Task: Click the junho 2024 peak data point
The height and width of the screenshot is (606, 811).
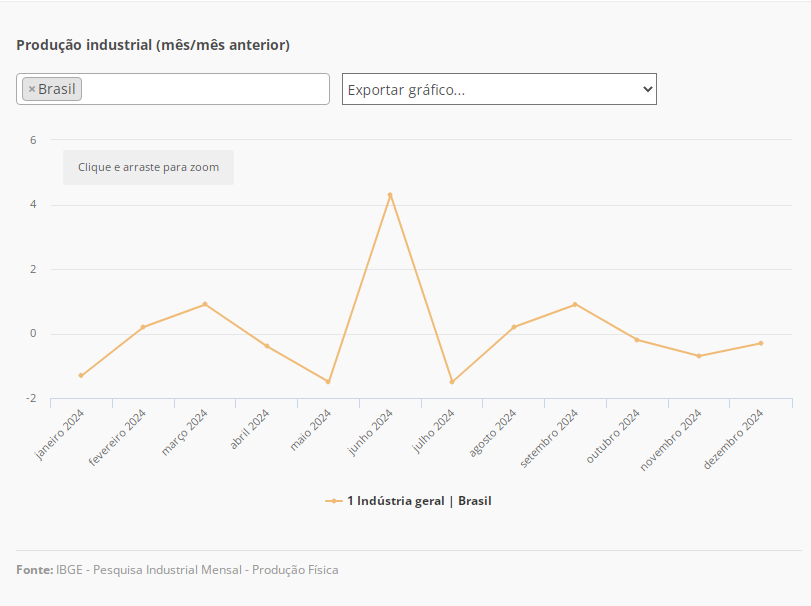Action: click(390, 195)
